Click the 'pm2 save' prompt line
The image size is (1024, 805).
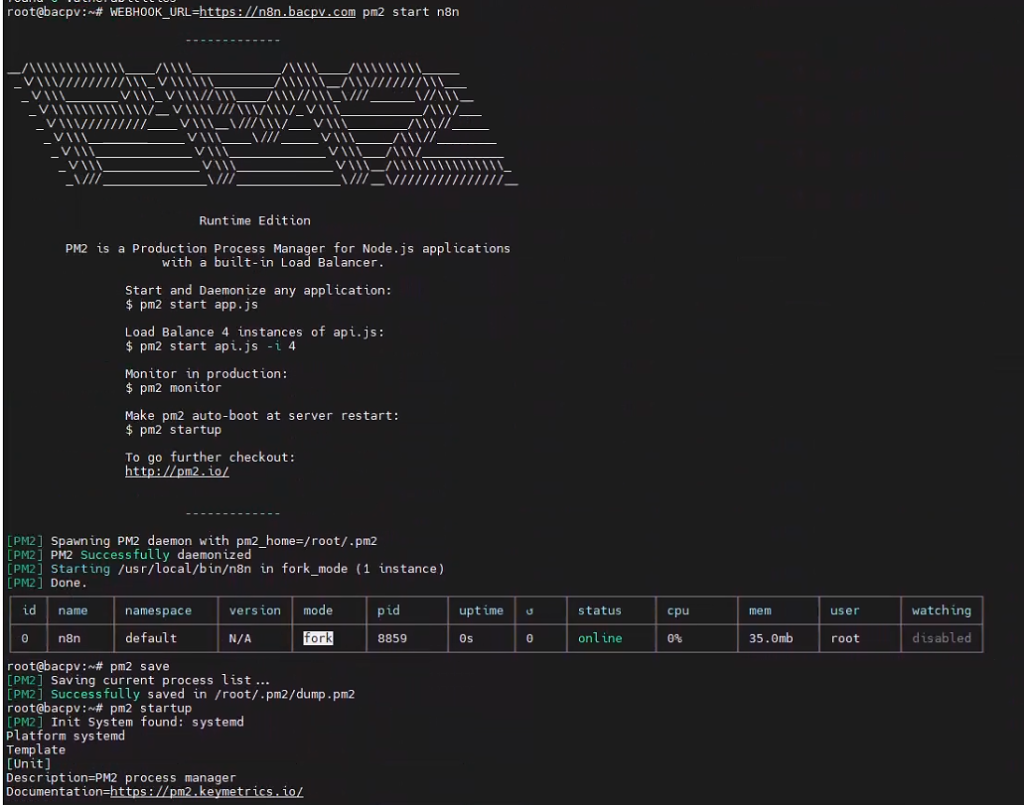click(x=88, y=666)
